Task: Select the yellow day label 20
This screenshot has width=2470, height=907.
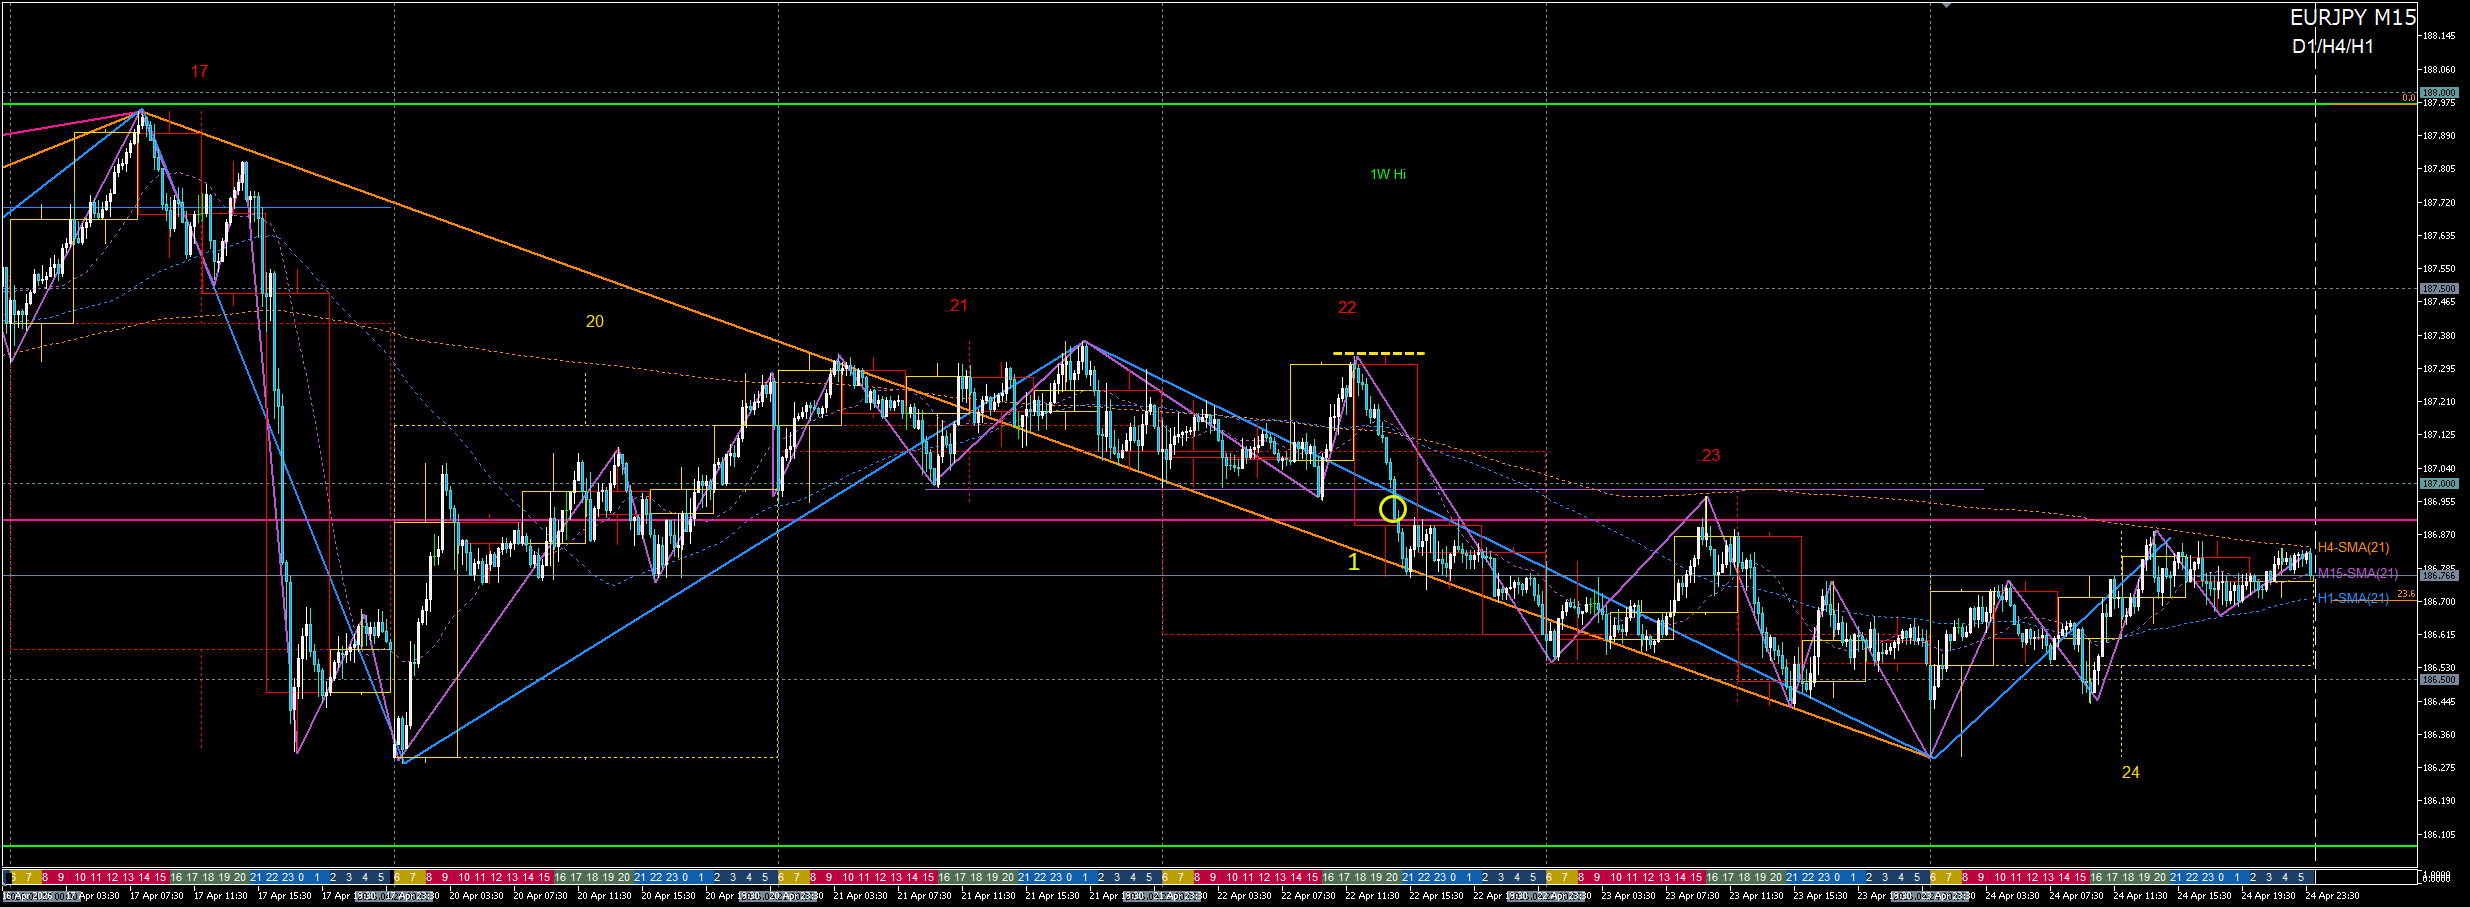Action: [x=594, y=322]
